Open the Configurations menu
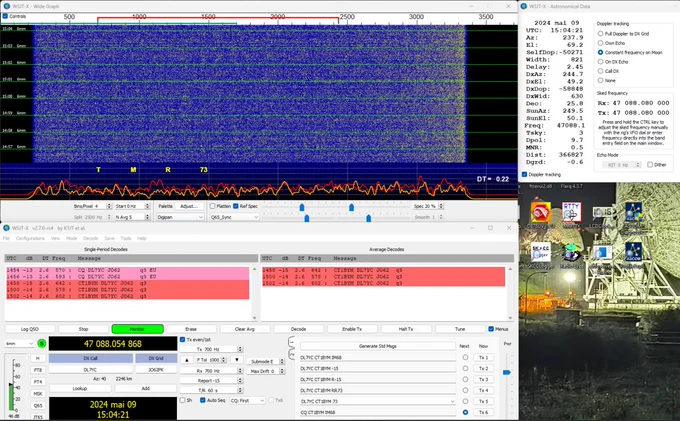 [30, 238]
